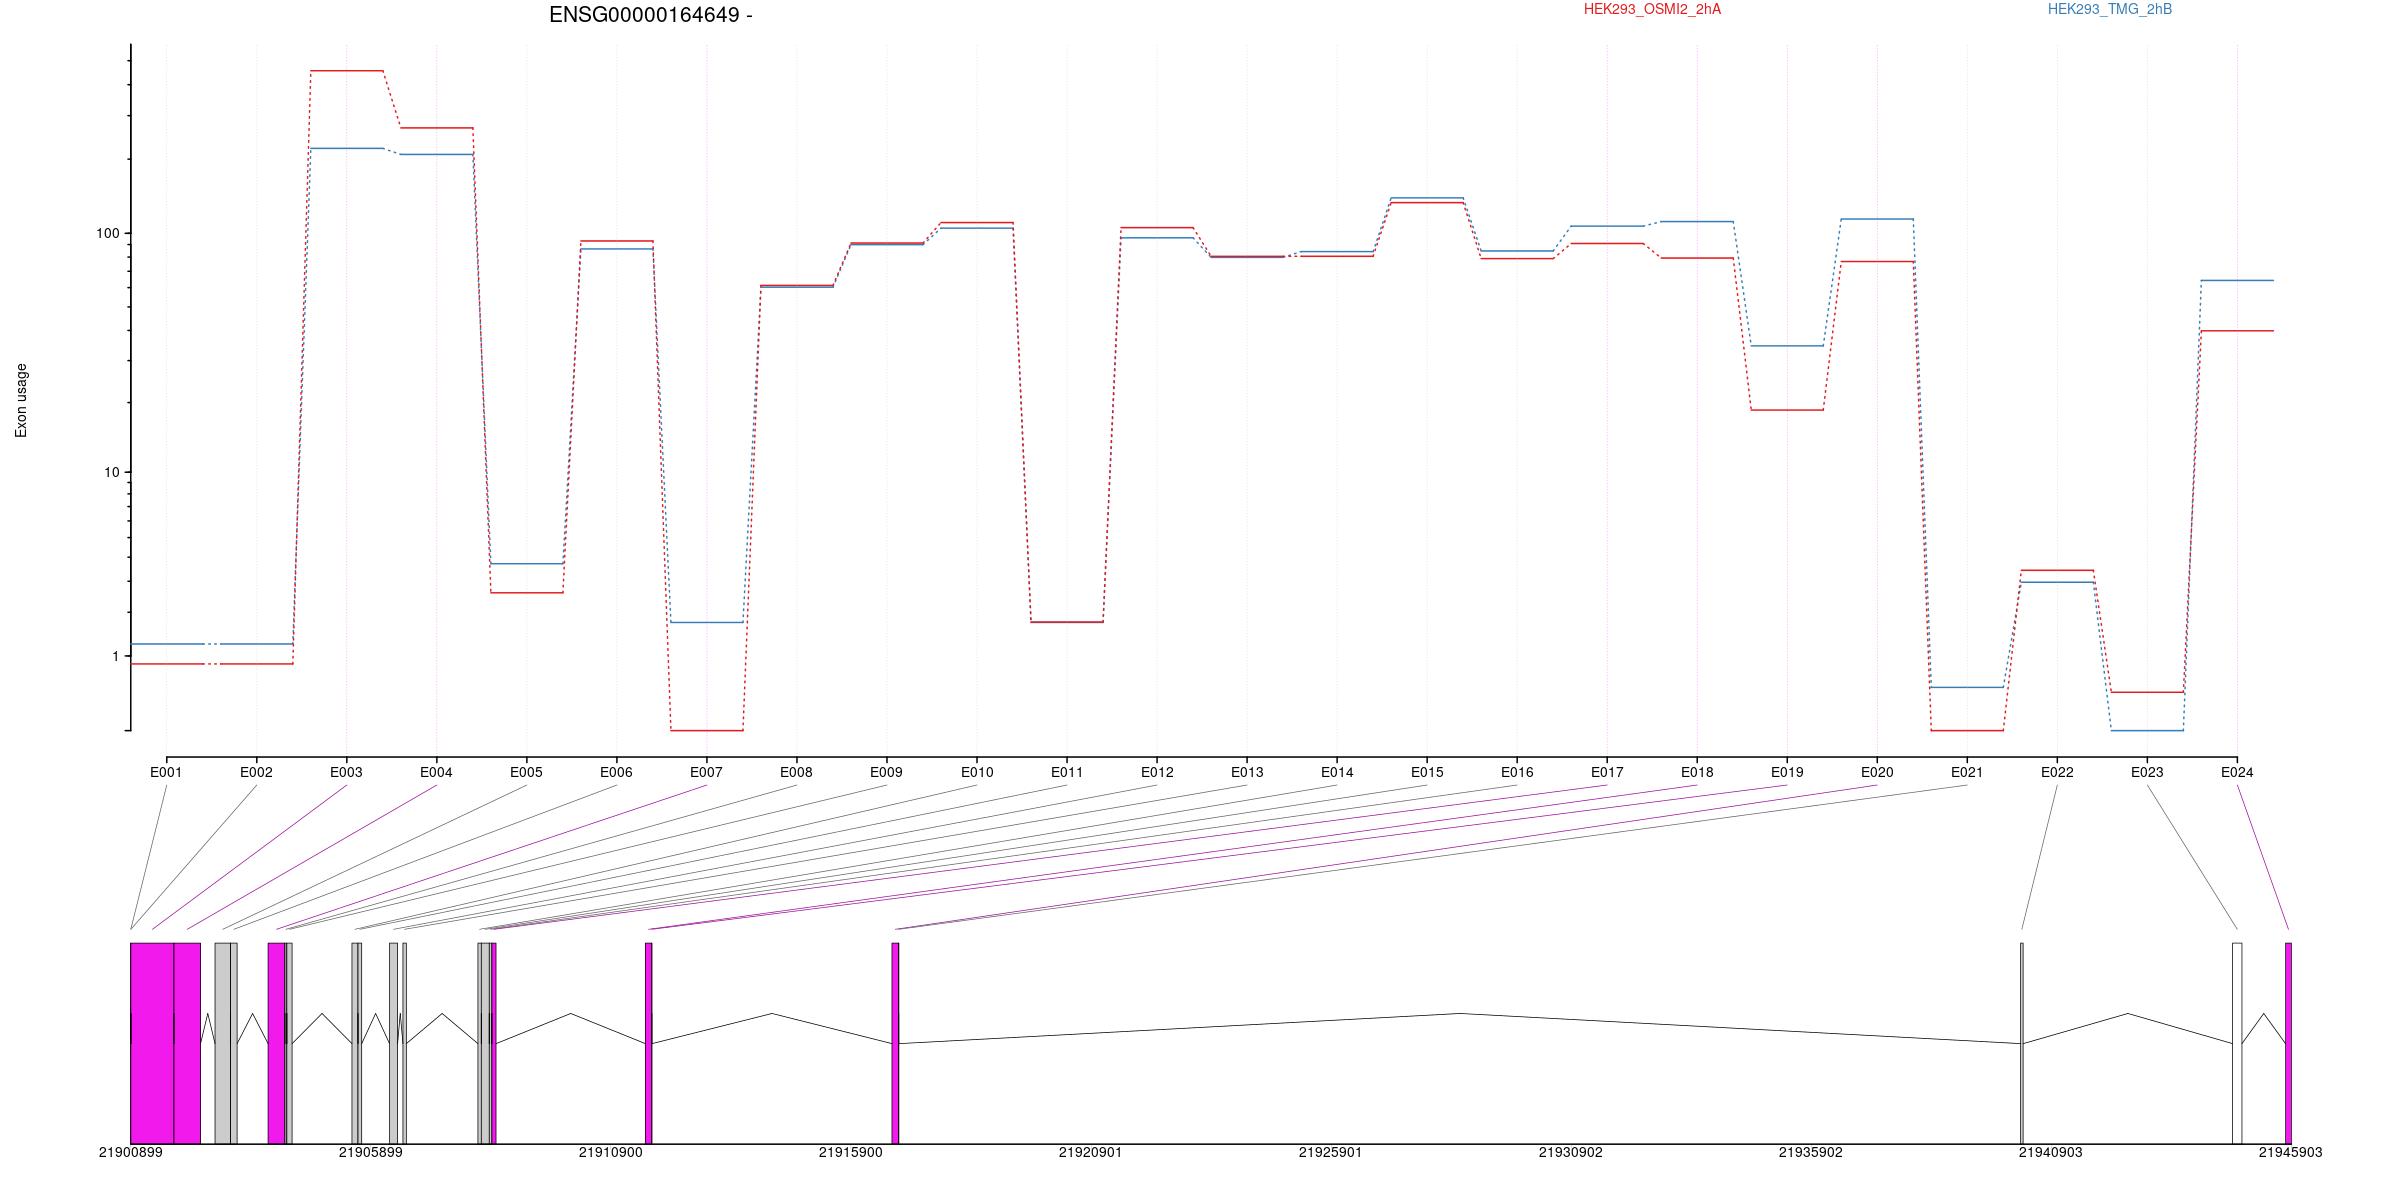Click y-axis tick label 100
2400x1200 pixels.
click(107, 233)
